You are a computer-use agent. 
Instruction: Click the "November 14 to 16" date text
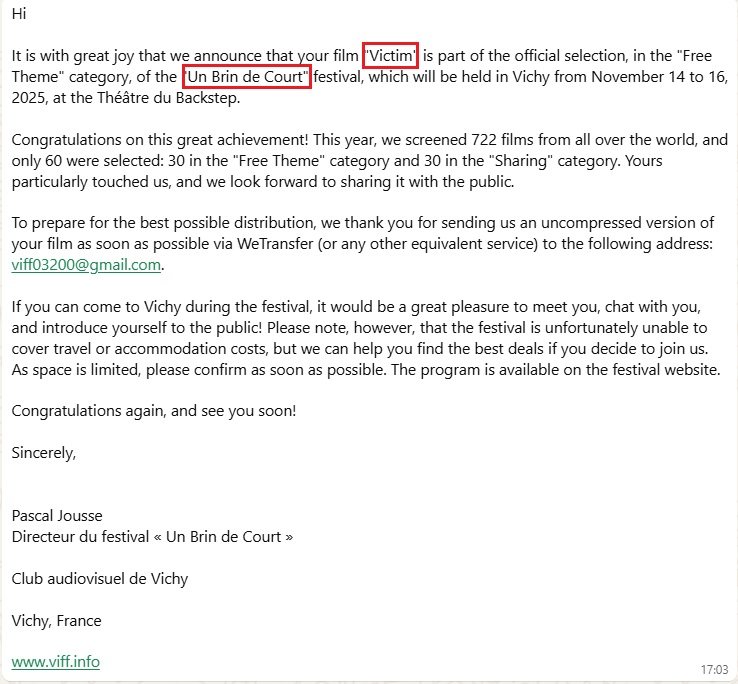click(659, 77)
